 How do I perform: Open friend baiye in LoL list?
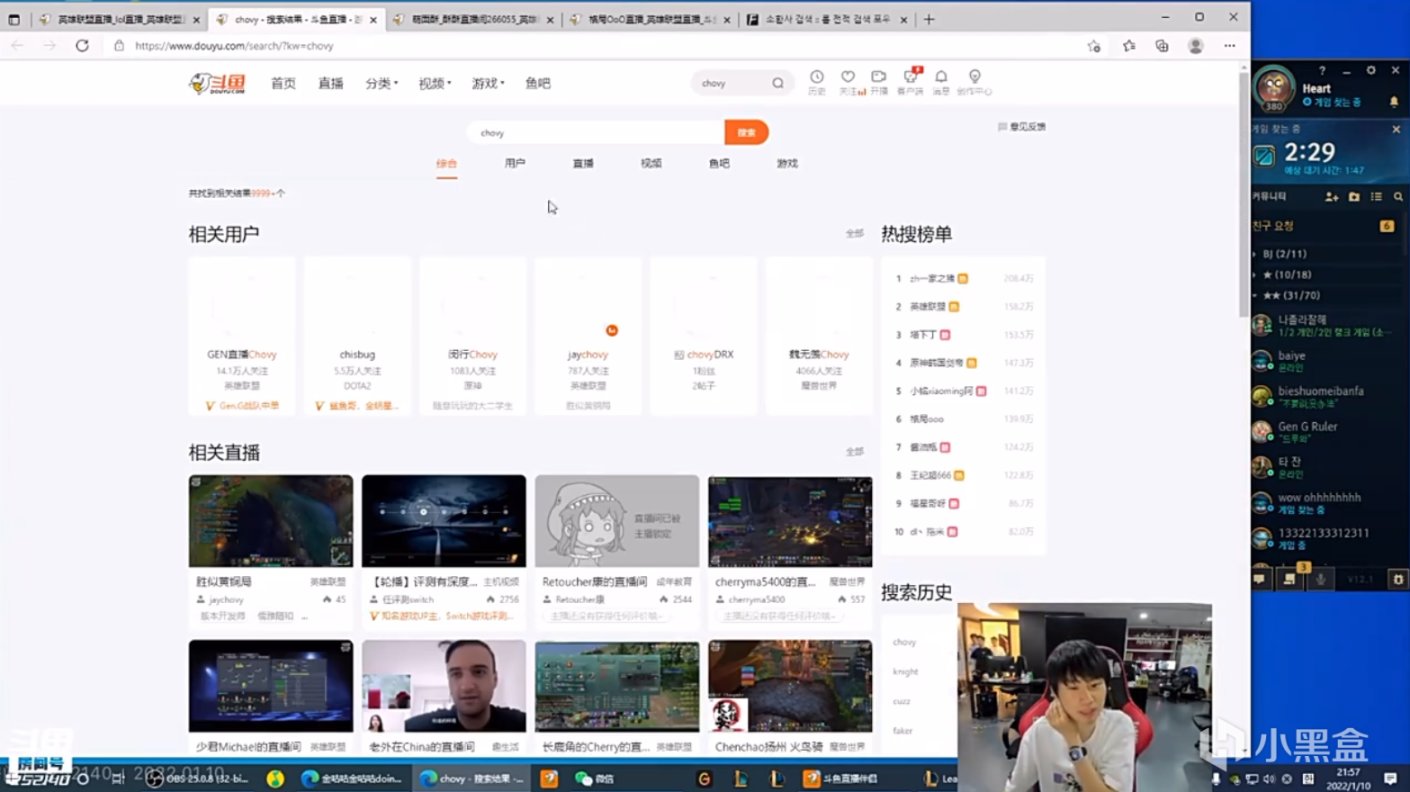pyautogui.click(x=1330, y=361)
